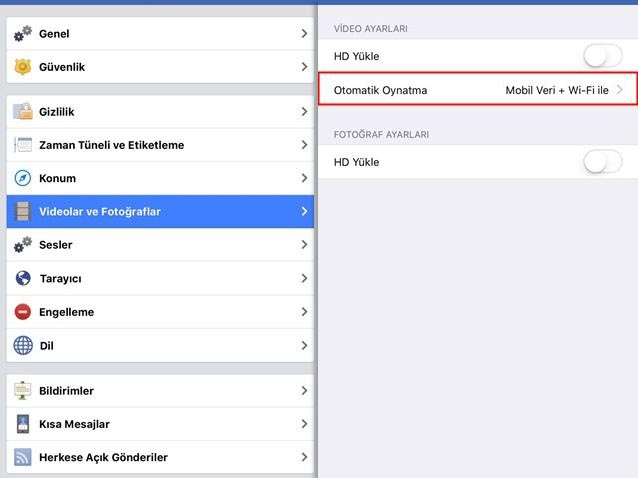Tap the Kısa Mesajlar phone icon
Viewport: 638px width, 478px height.
click(23, 424)
